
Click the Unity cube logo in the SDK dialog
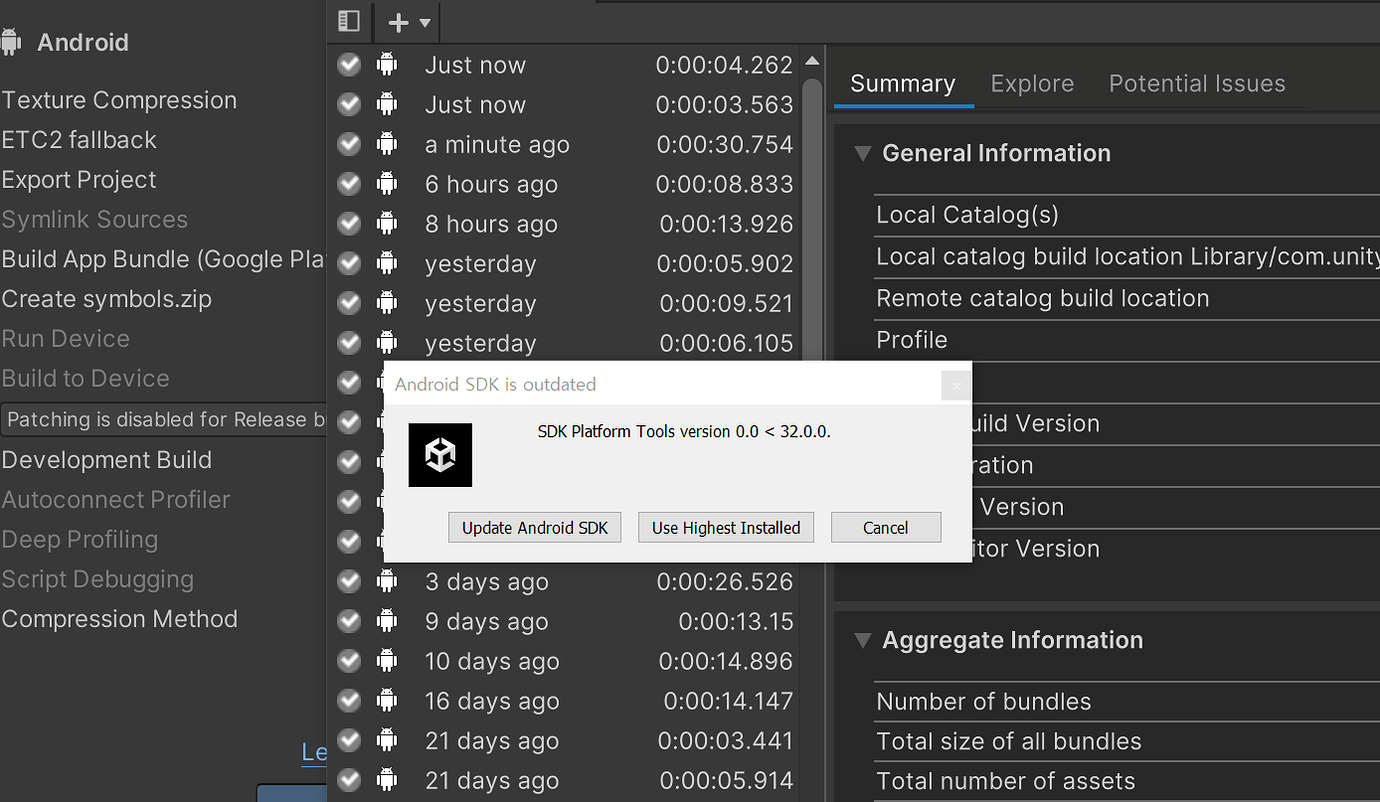(x=440, y=455)
